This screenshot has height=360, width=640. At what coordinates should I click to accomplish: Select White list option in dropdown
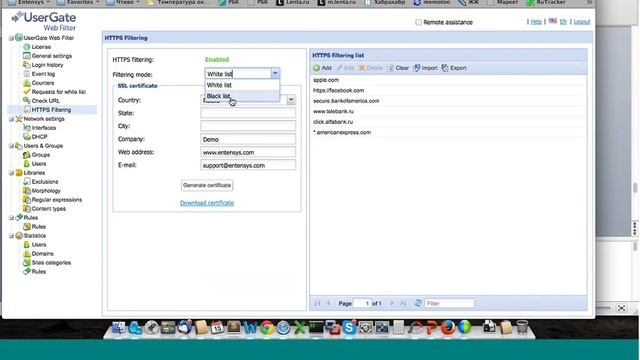[x=242, y=85]
